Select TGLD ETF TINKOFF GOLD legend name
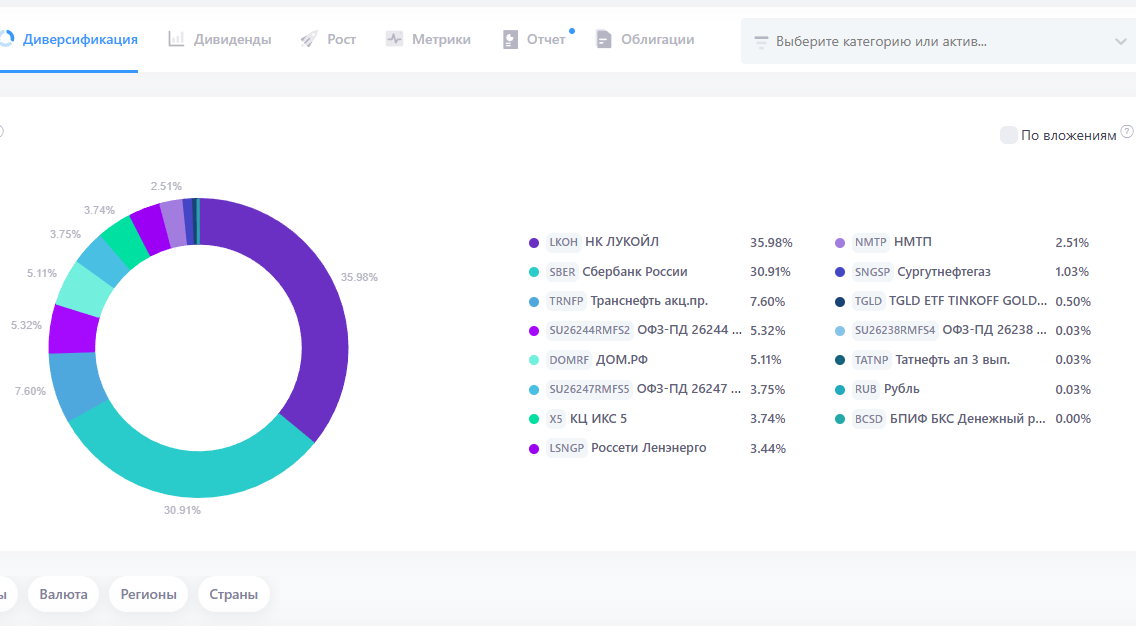The image size is (1136, 639). coord(967,301)
